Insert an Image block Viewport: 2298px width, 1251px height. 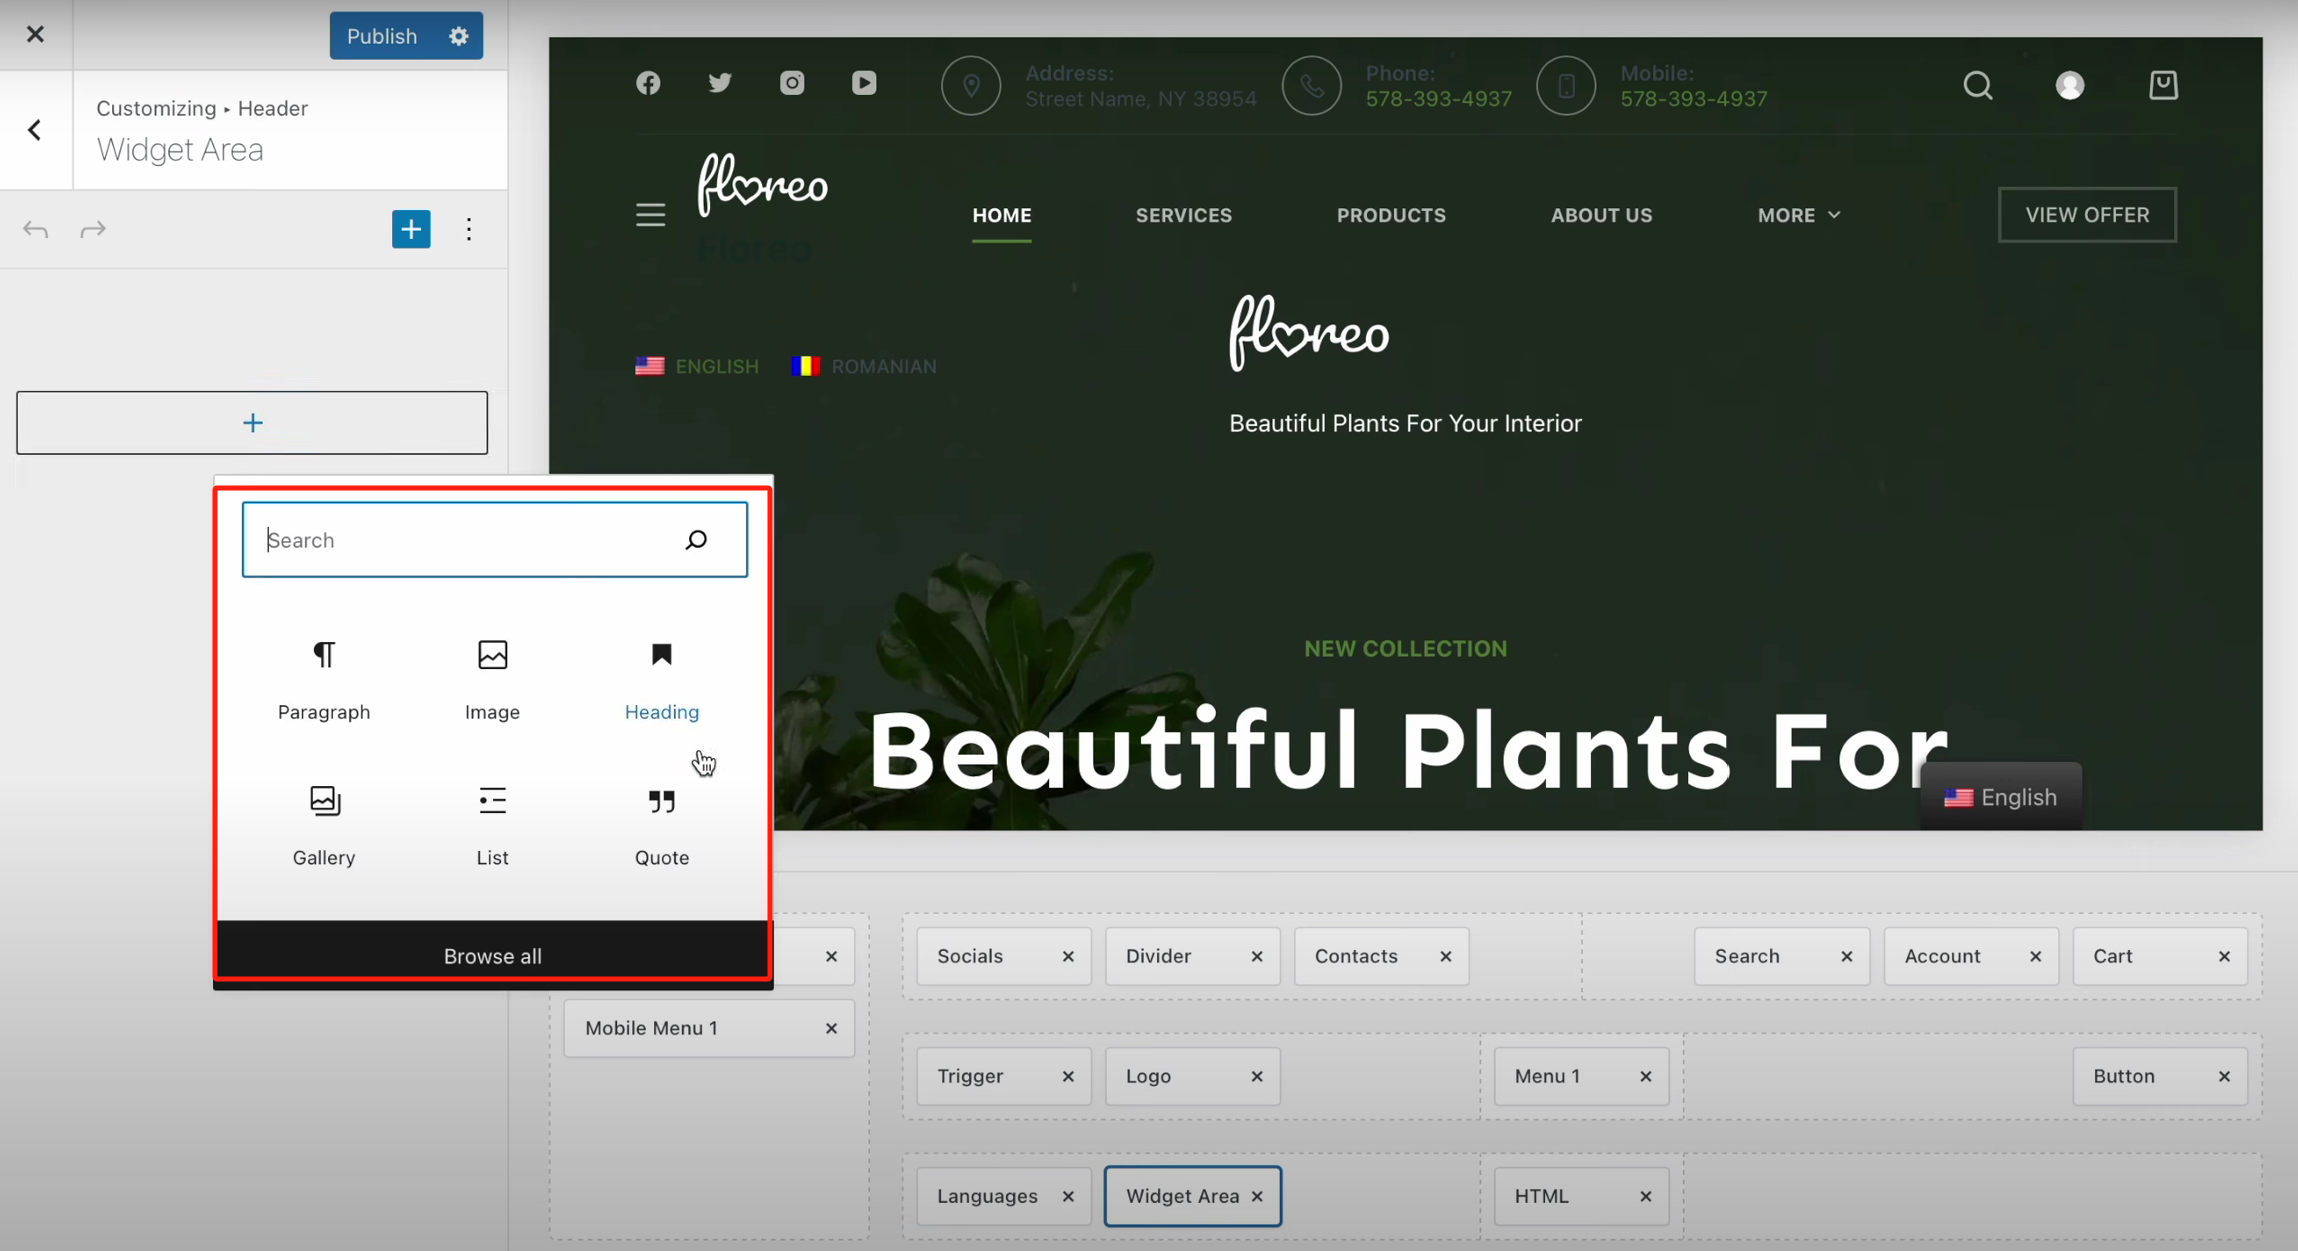[x=492, y=680]
